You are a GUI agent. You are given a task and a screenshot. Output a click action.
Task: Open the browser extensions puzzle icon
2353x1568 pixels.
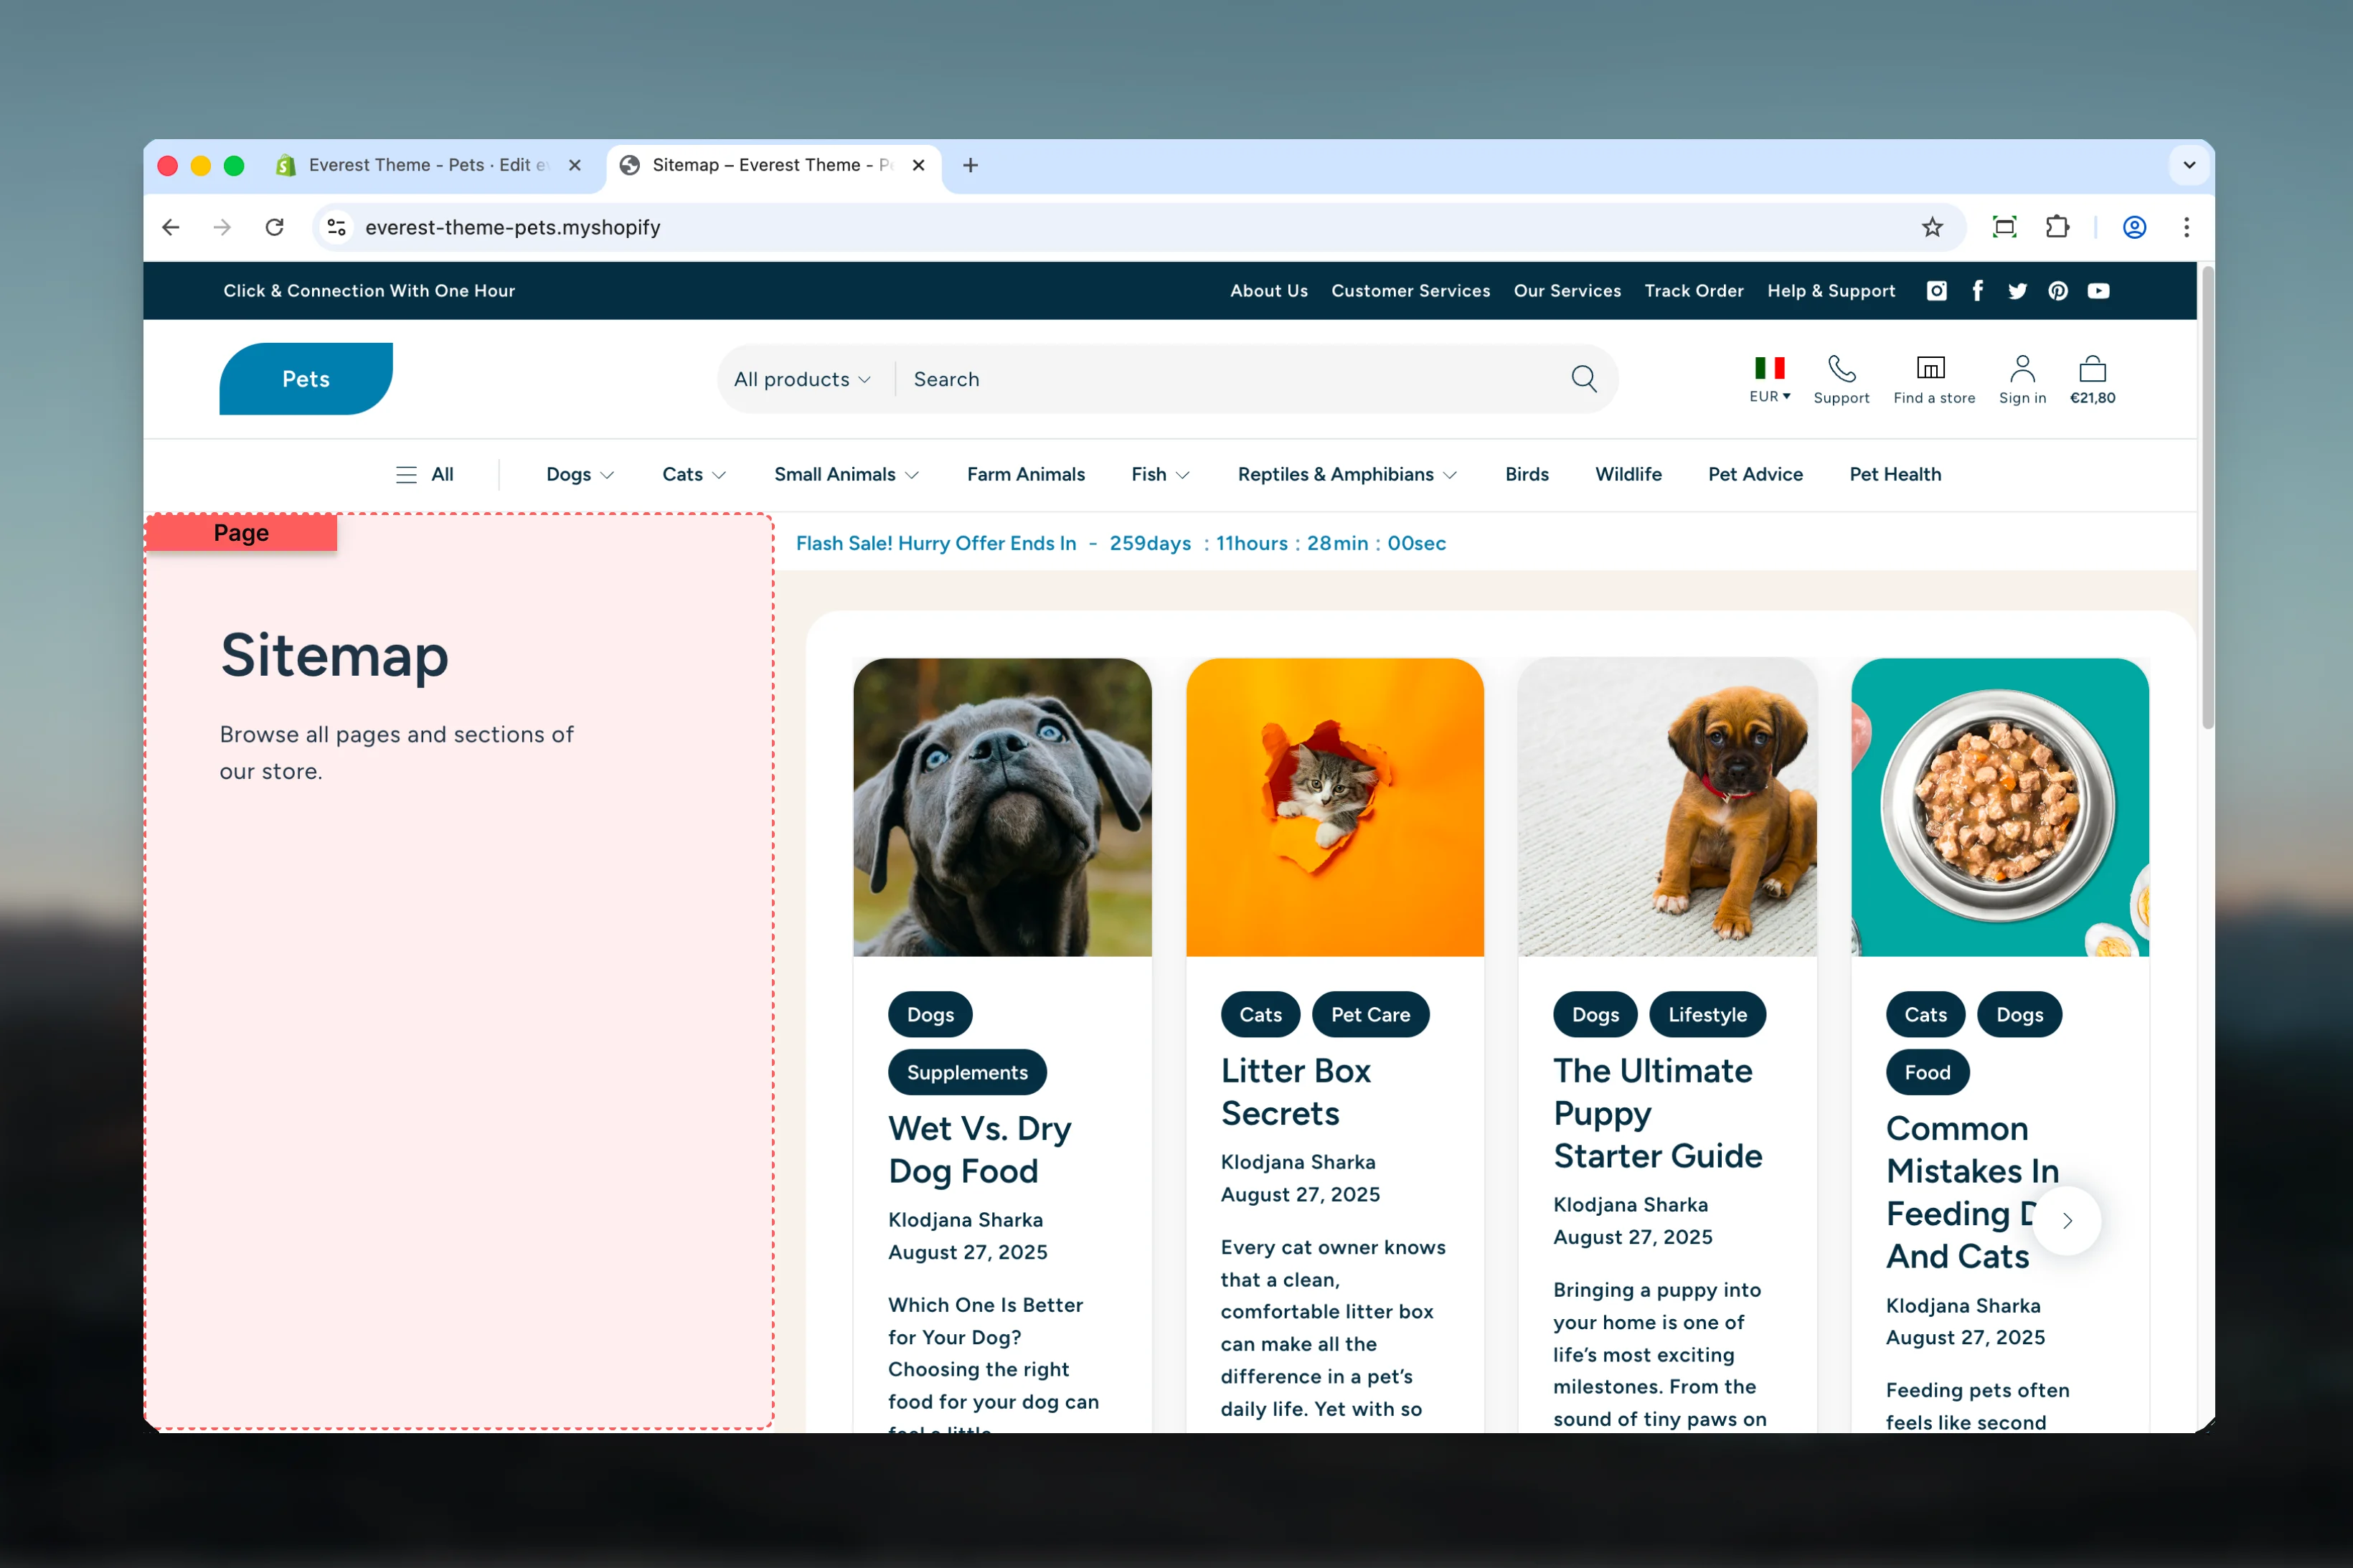[2056, 227]
